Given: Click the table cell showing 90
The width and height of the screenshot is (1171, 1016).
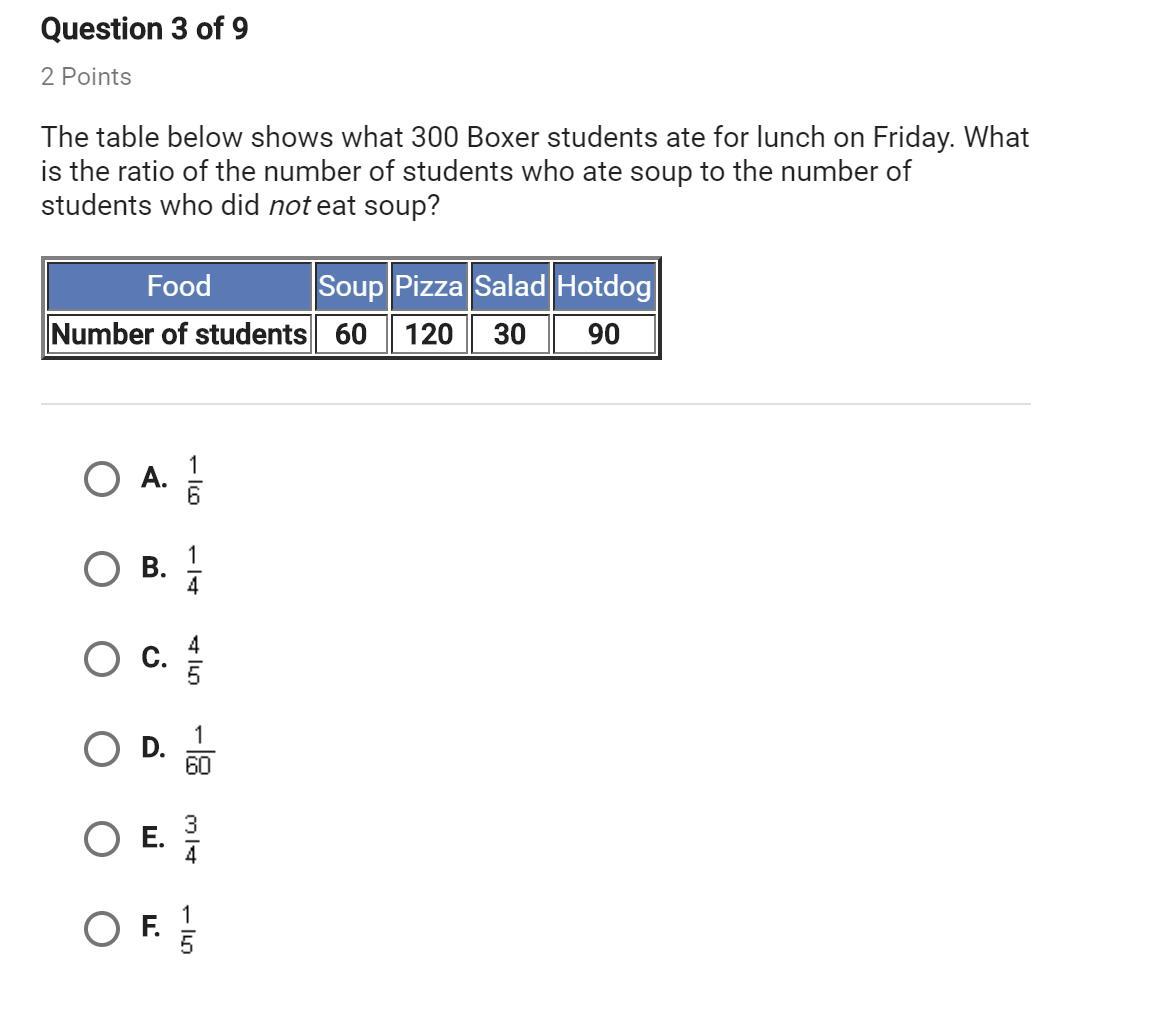Looking at the screenshot, I should 604,334.
